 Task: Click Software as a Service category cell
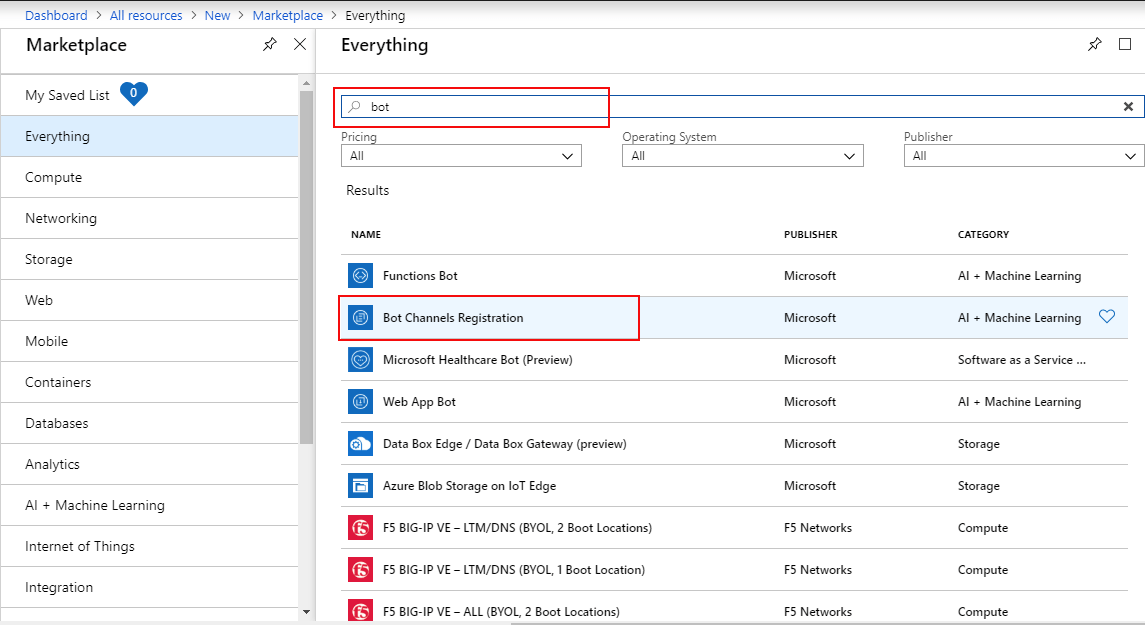pyautogui.click(x=1022, y=360)
